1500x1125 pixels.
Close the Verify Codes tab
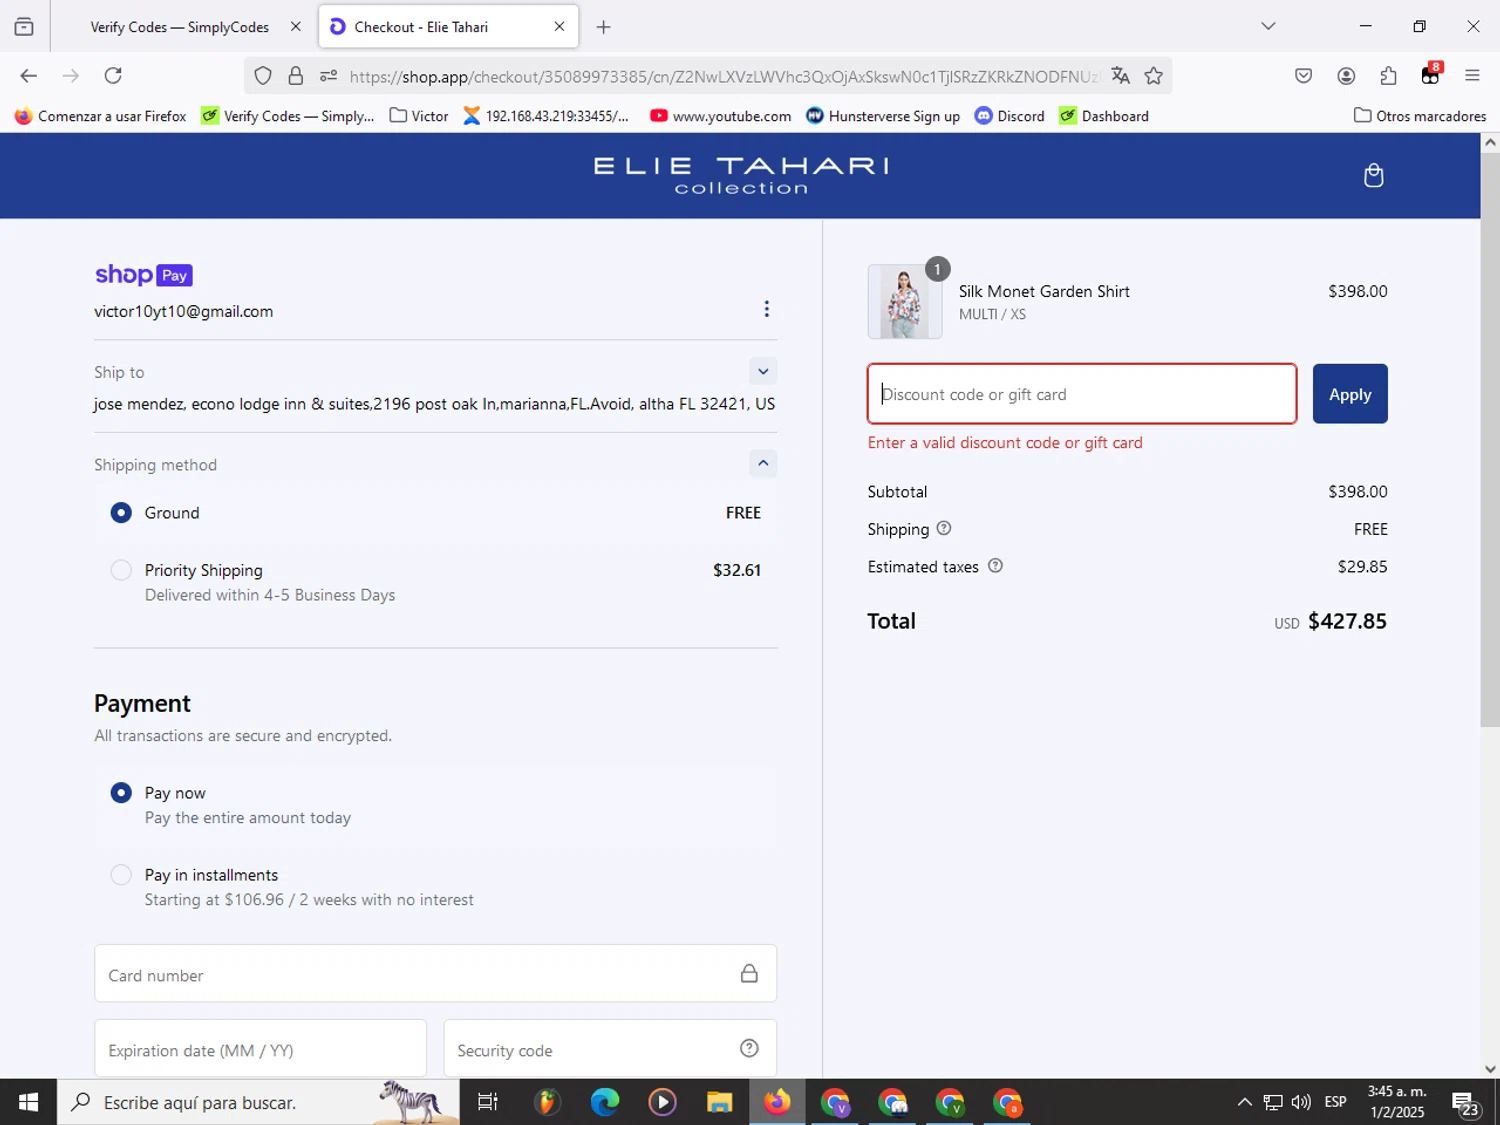295,27
